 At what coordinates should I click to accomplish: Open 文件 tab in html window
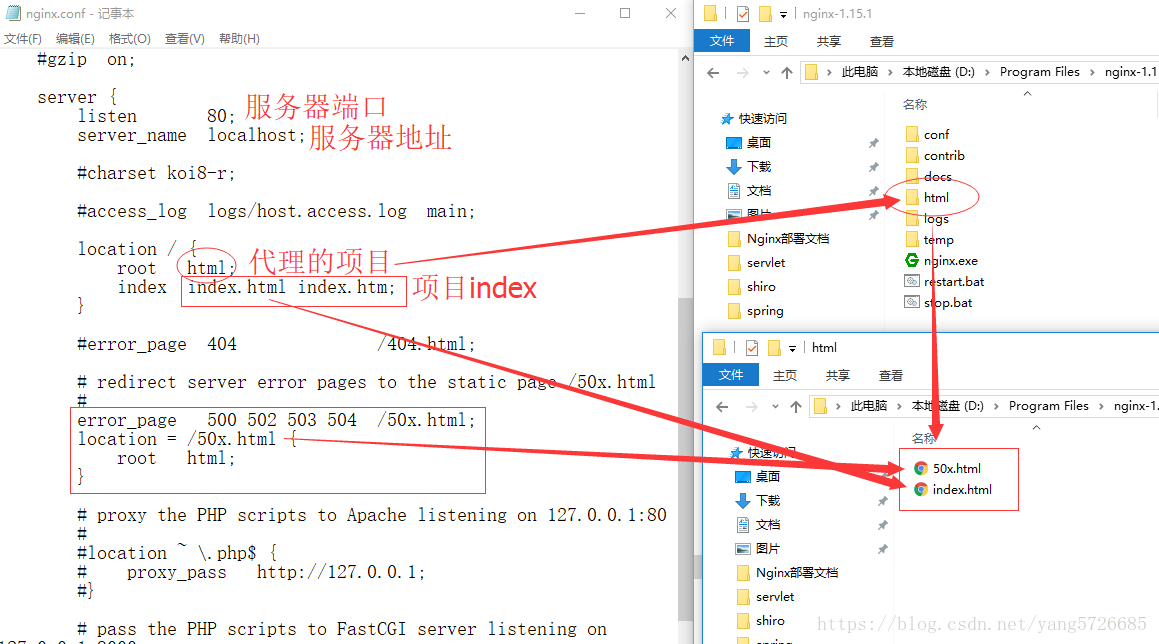[x=731, y=375]
